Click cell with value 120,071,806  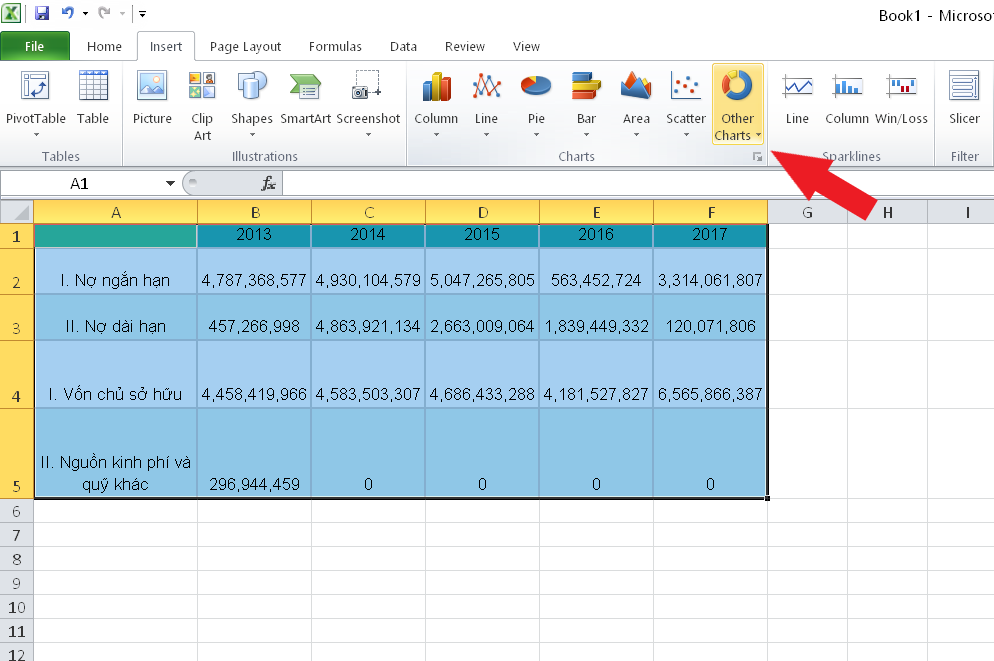710,318
